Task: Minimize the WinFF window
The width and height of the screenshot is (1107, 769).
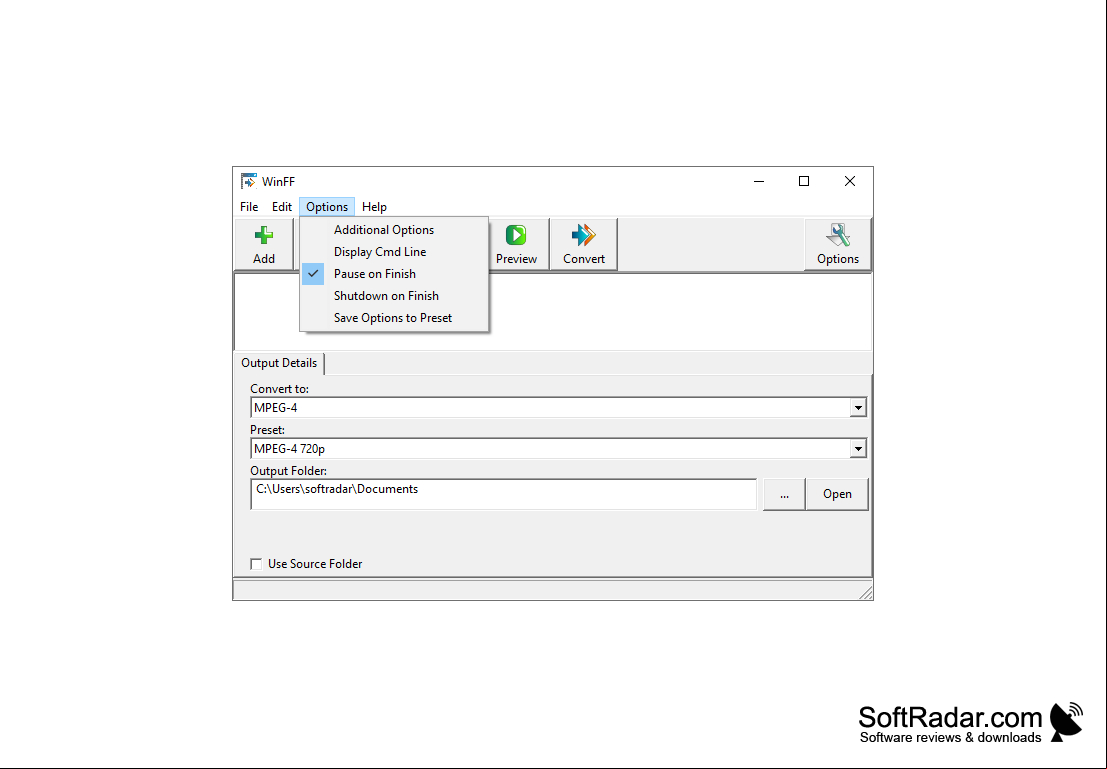Action: click(x=759, y=181)
